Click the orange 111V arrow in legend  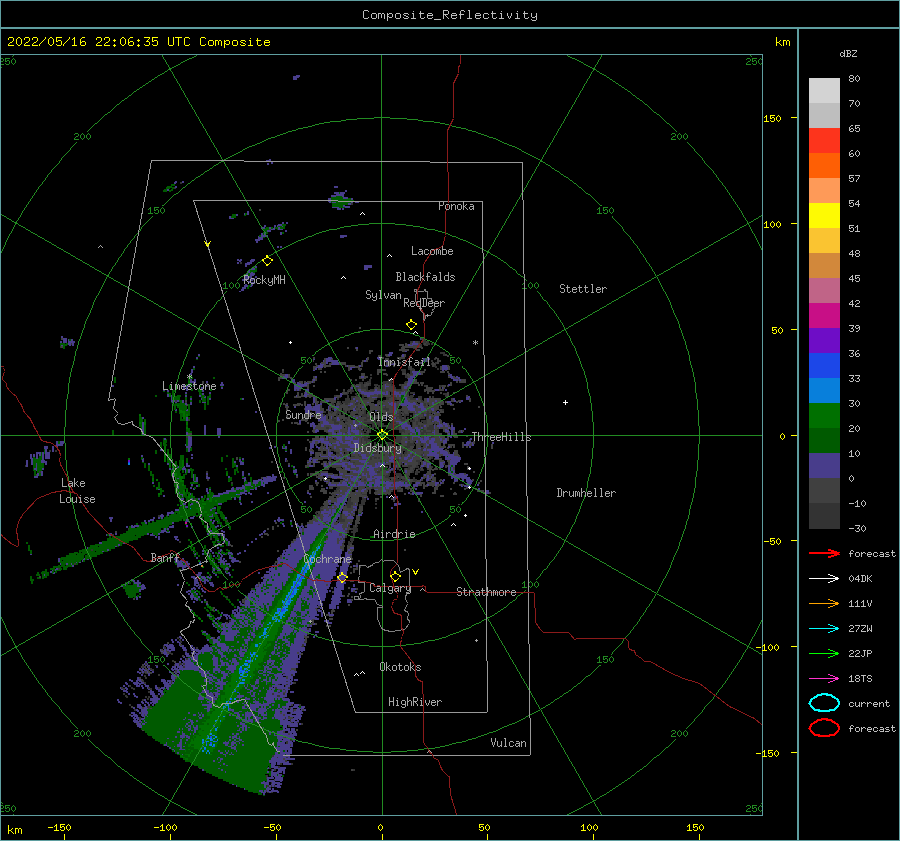(x=824, y=603)
